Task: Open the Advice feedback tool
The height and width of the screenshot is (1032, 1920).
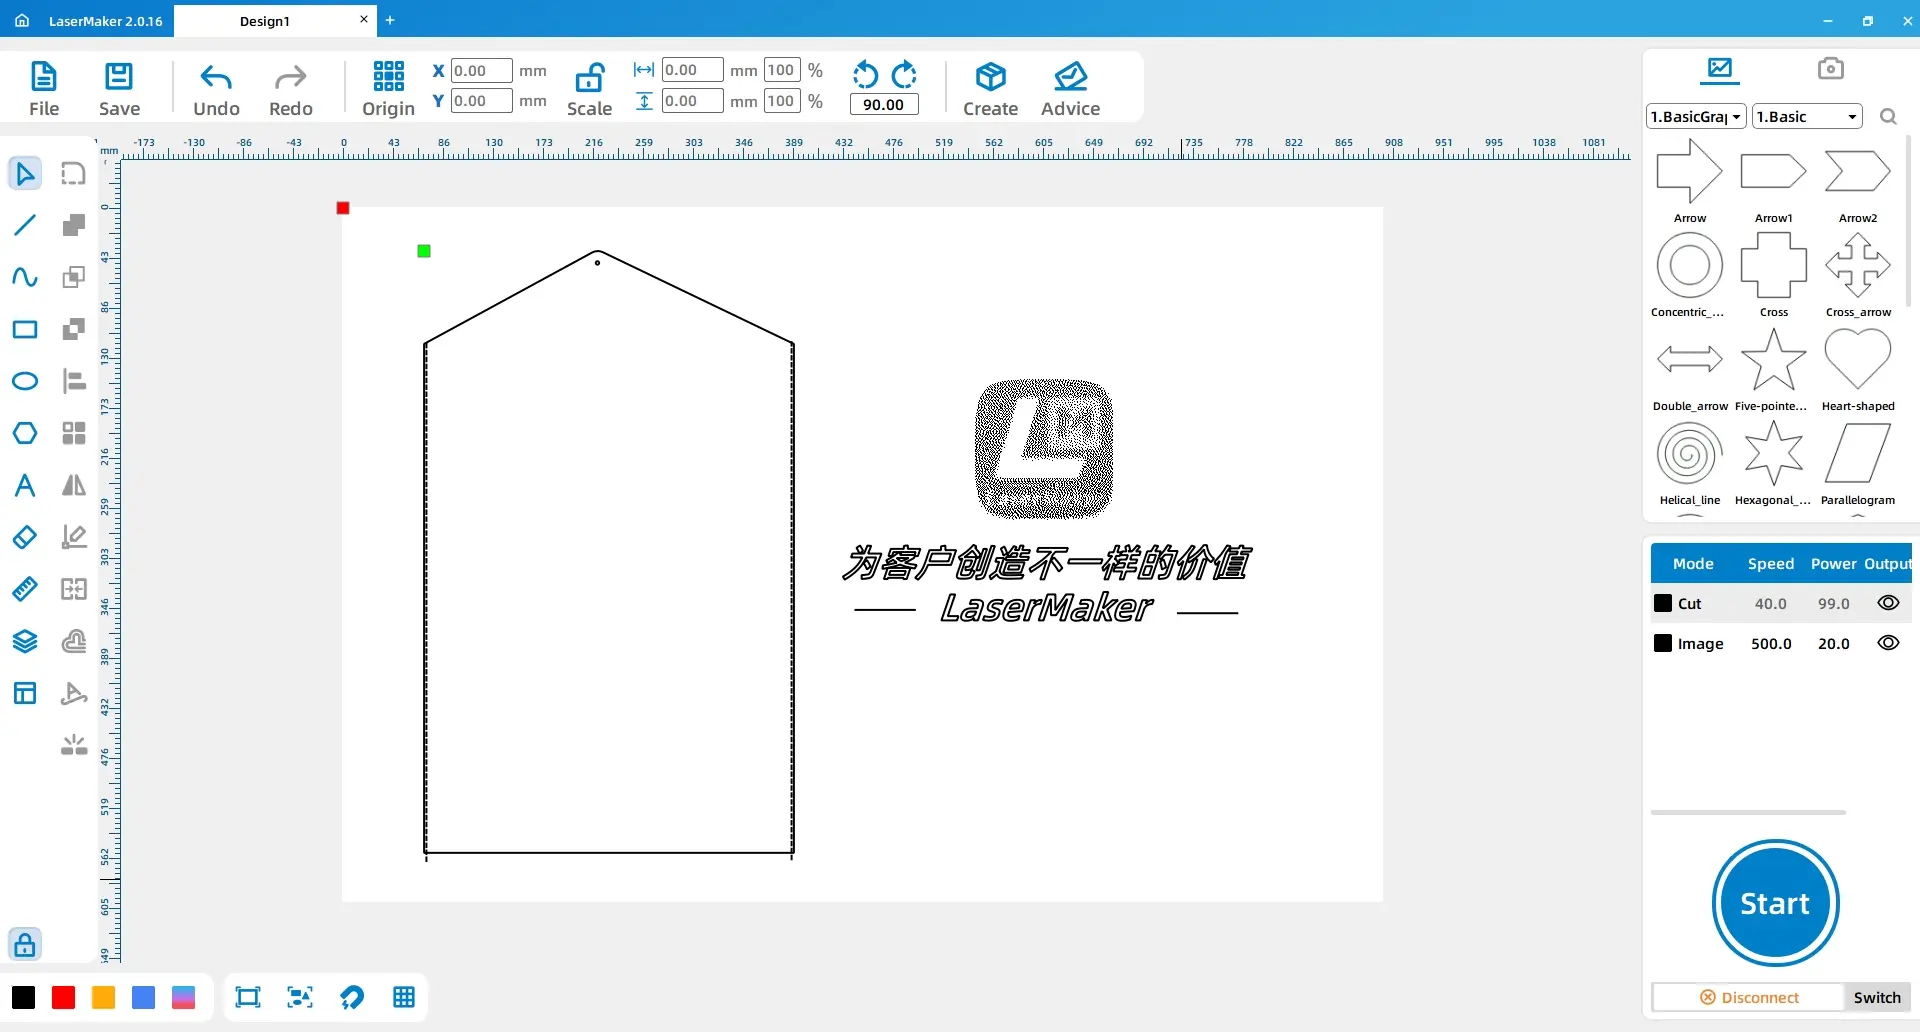Action: point(1070,89)
